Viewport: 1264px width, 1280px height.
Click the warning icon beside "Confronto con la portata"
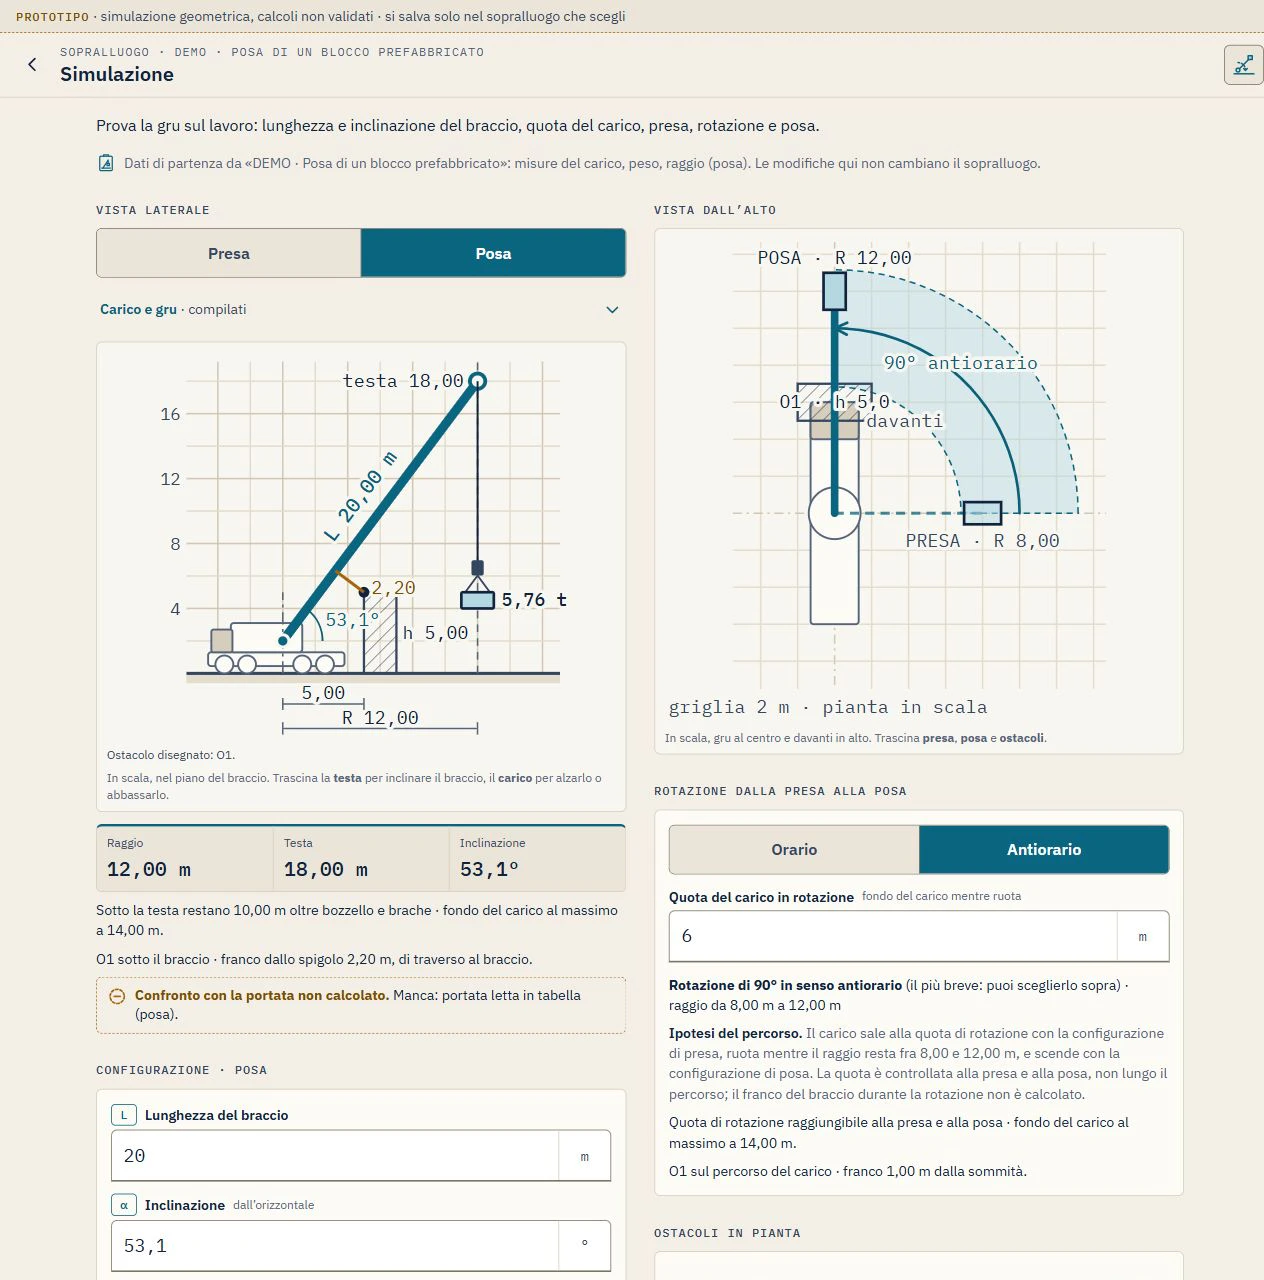click(x=117, y=996)
